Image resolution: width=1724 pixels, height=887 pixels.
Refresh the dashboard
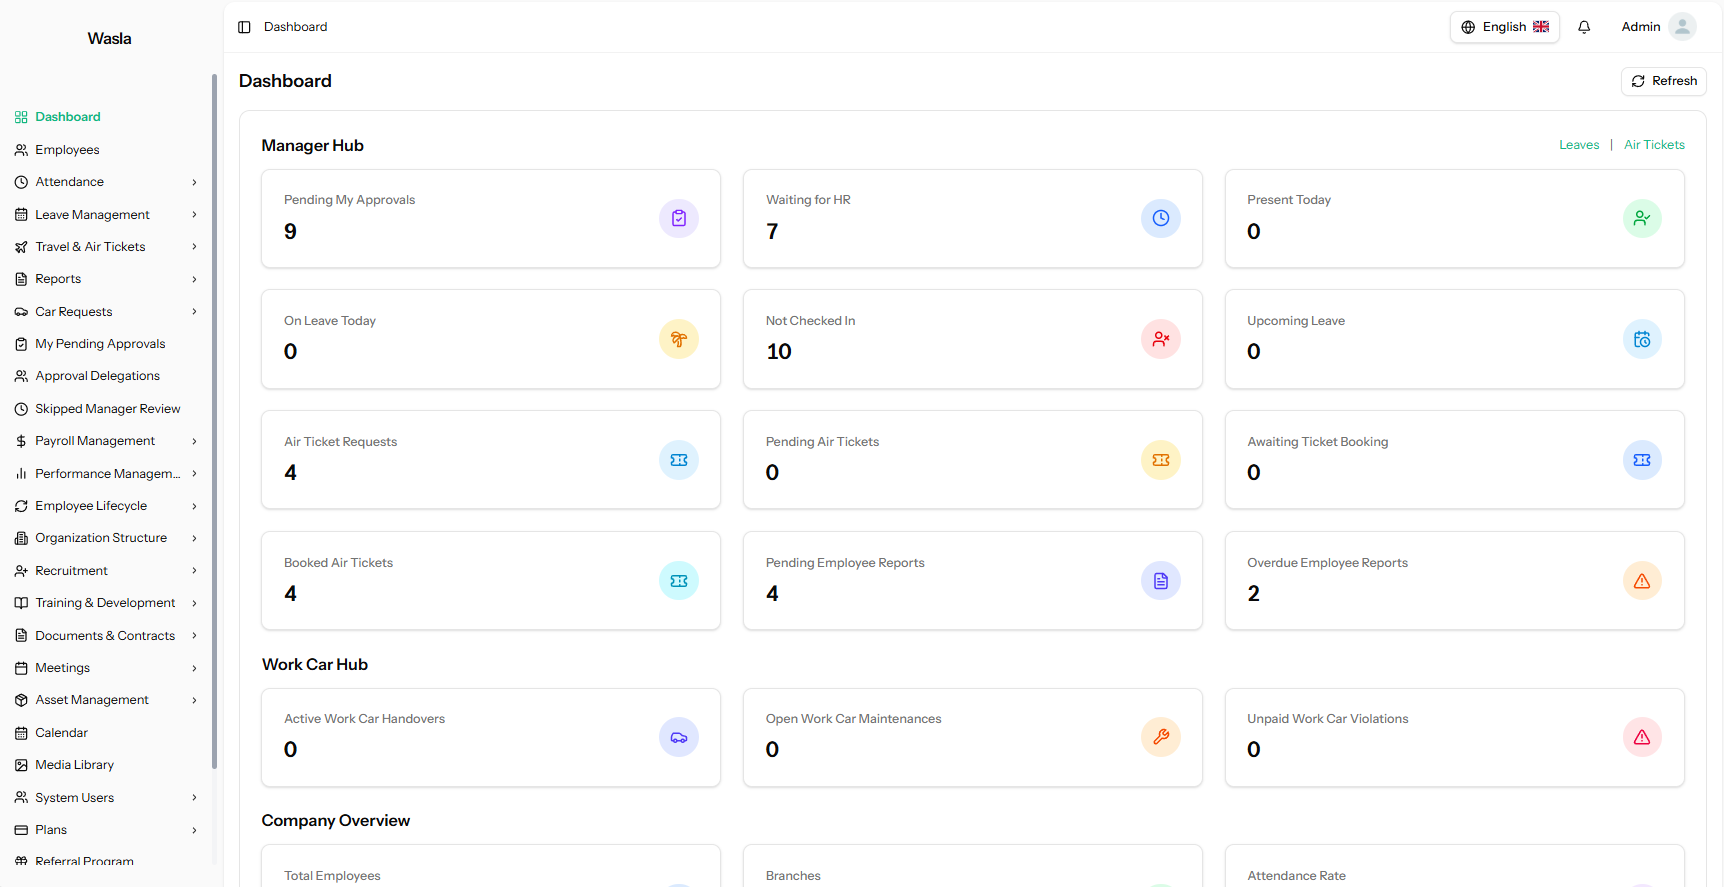pyautogui.click(x=1664, y=81)
